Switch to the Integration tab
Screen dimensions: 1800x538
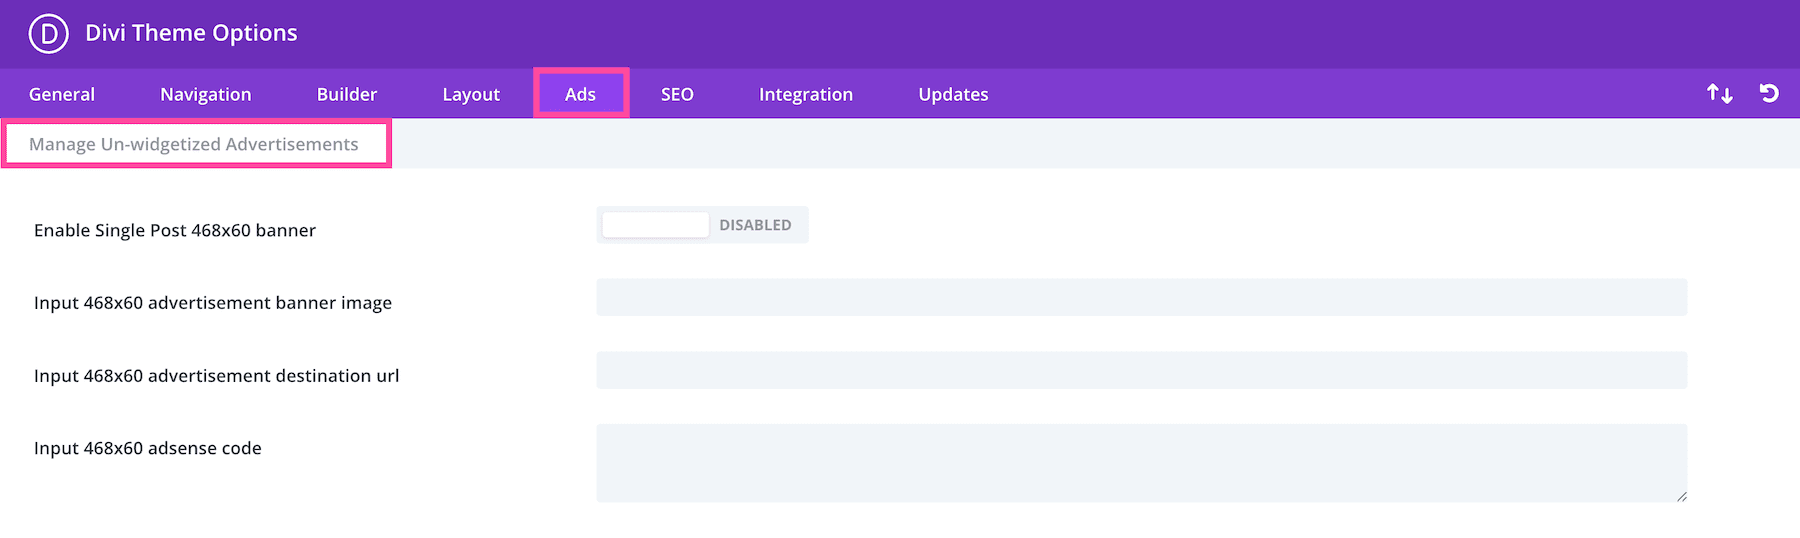(x=806, y=94)
